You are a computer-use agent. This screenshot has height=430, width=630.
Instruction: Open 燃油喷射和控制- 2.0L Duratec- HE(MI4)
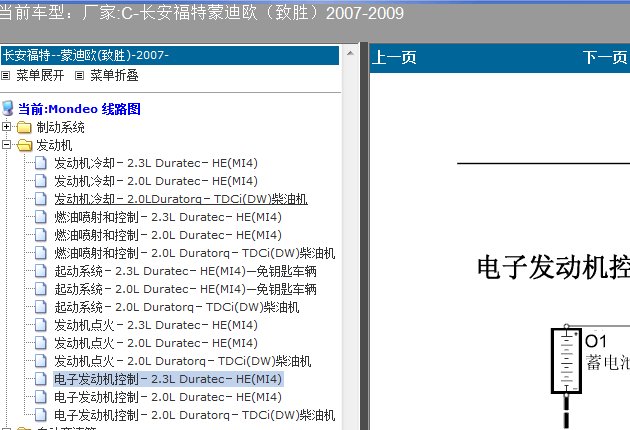coord(168,235)
